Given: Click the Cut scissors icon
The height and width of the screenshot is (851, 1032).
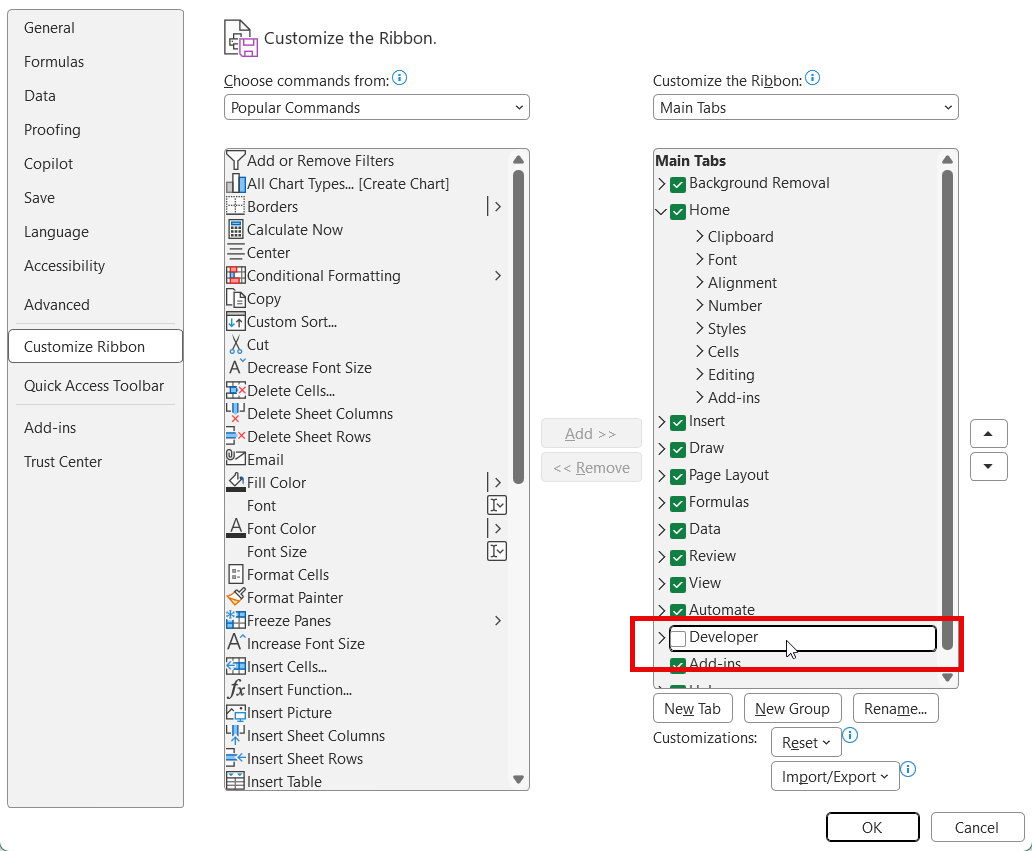Looking at the screenshot, I should (236, 345).
